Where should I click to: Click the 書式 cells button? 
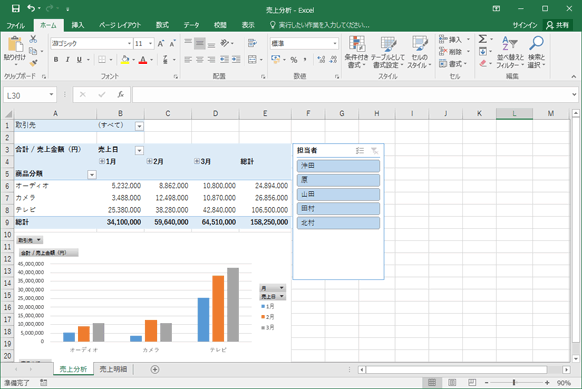click(x=453, y=64)
